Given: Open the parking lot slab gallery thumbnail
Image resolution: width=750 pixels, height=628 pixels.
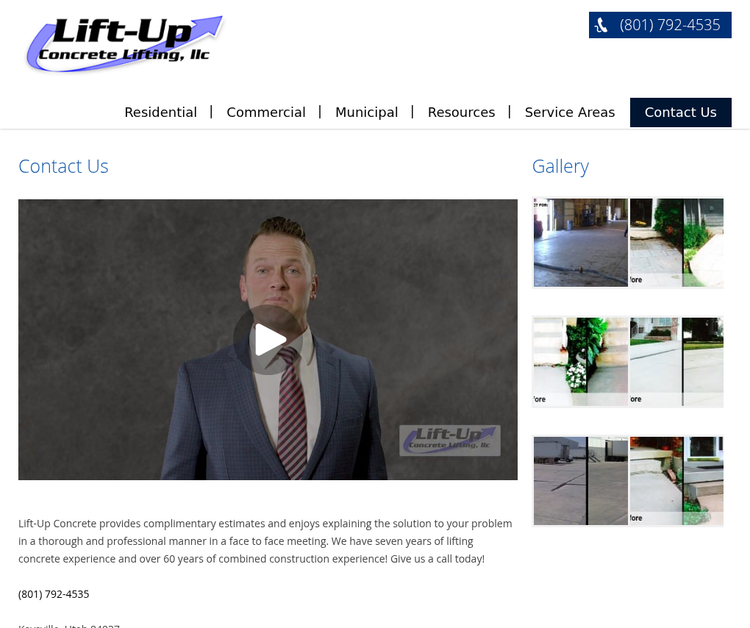Looking at the screenshot, I should tap(581, 481).
